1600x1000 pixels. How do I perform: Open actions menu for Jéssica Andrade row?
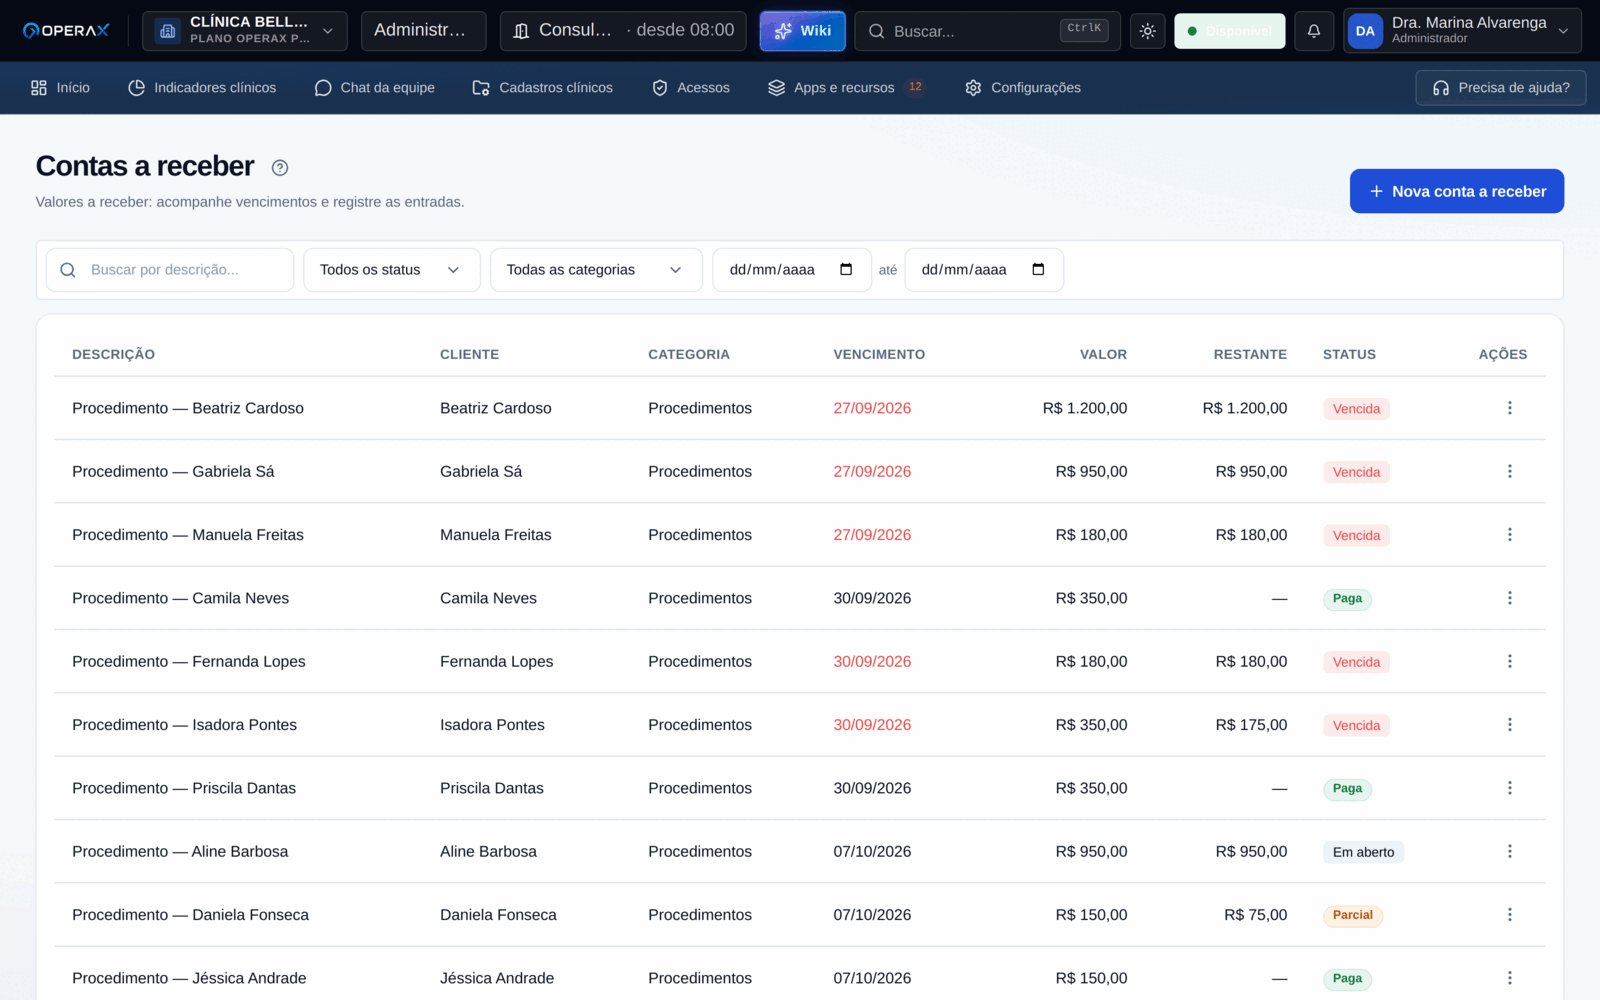(x=1509, y=978)
